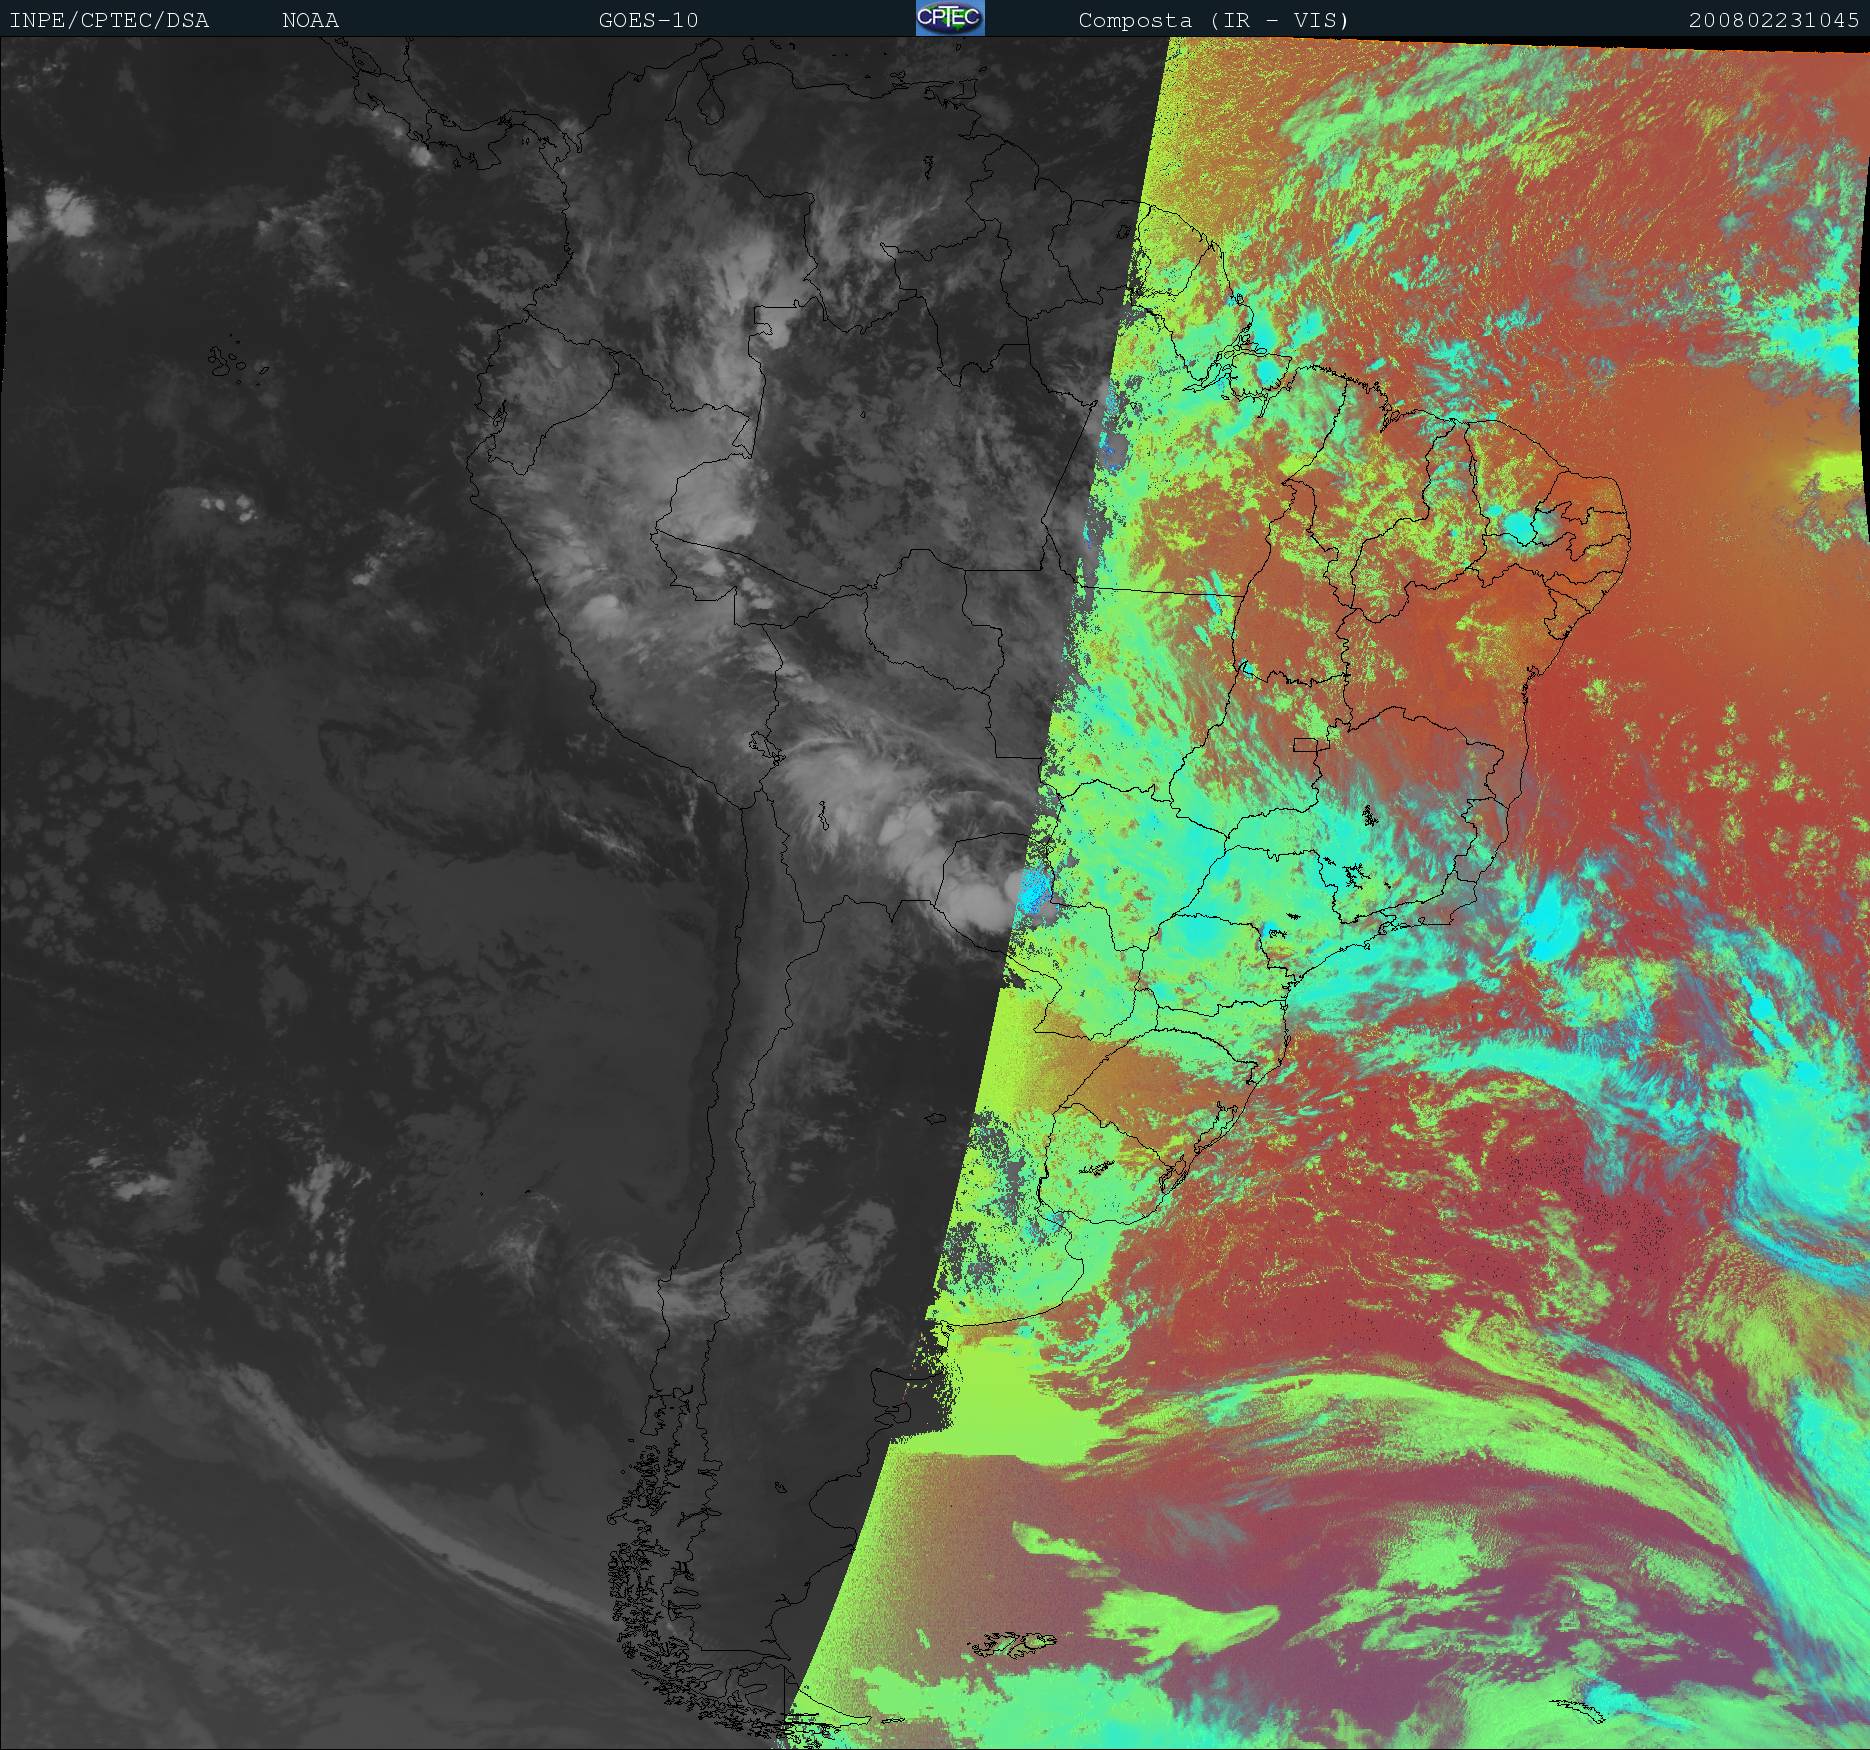This screenshot has height=1750, width=1870.
Task: Select the NOAA label in header
Action: pyautogui.click(x=310, y=20)
